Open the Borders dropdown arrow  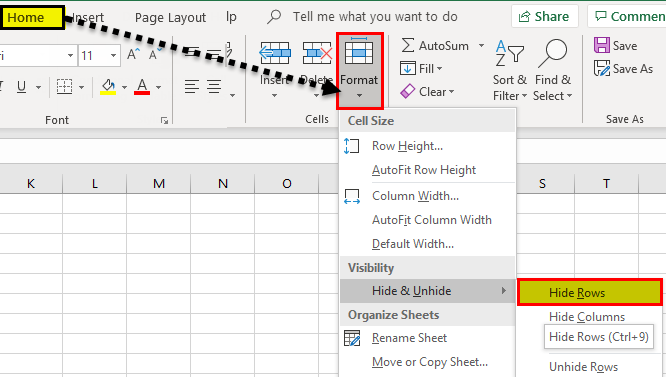tap(82, 88)
